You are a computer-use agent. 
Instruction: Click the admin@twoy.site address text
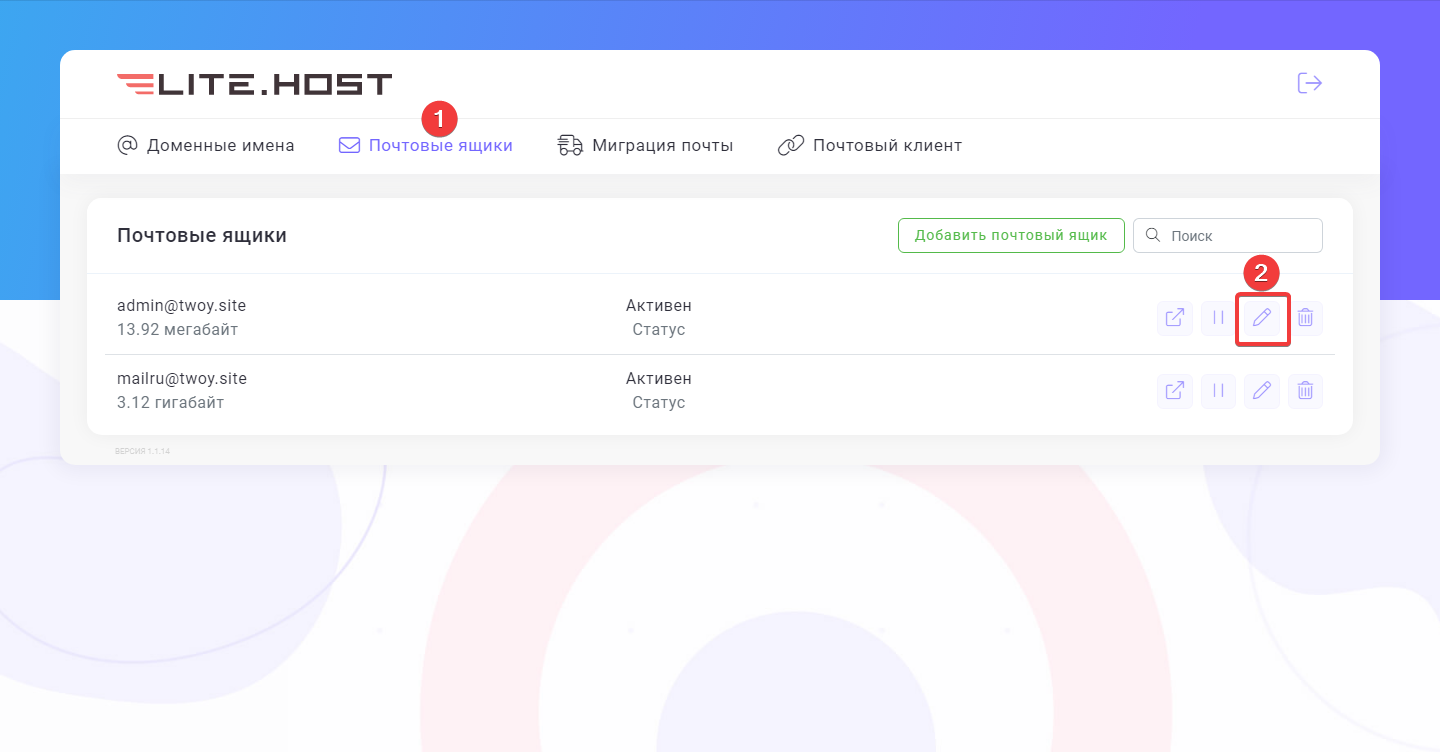(181, 306)
